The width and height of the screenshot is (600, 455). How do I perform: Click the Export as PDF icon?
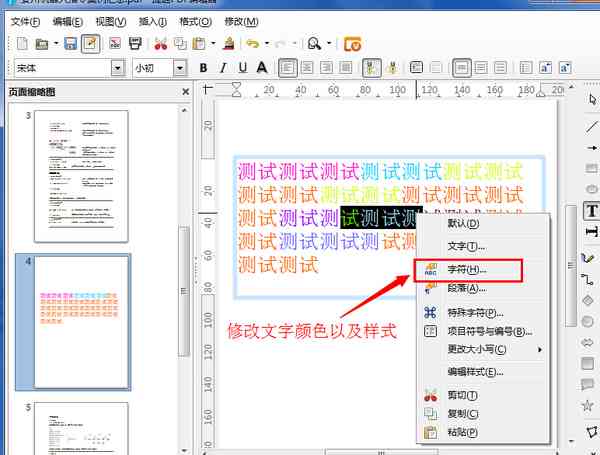pos(115,44)
